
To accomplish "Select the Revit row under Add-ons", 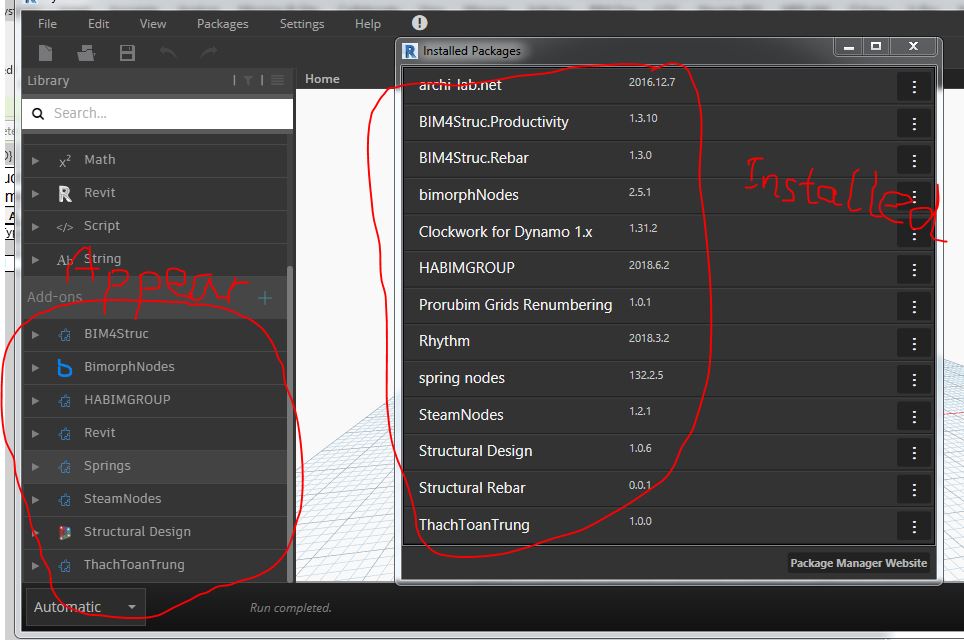I will tap(155, 433).
